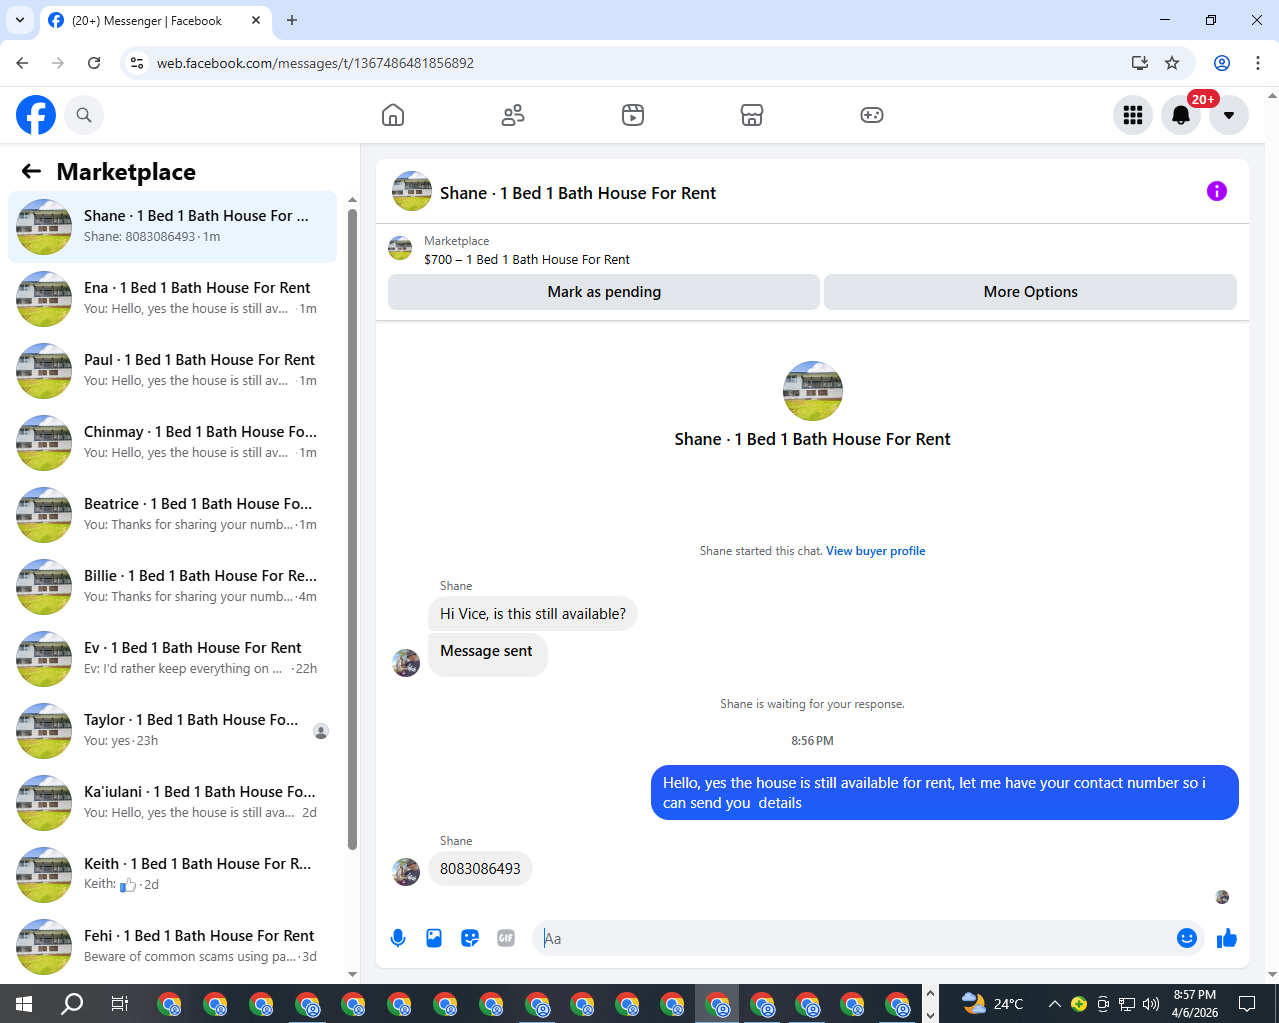Open Keith conversation
1279x1023 pixels.
point(172,875)
